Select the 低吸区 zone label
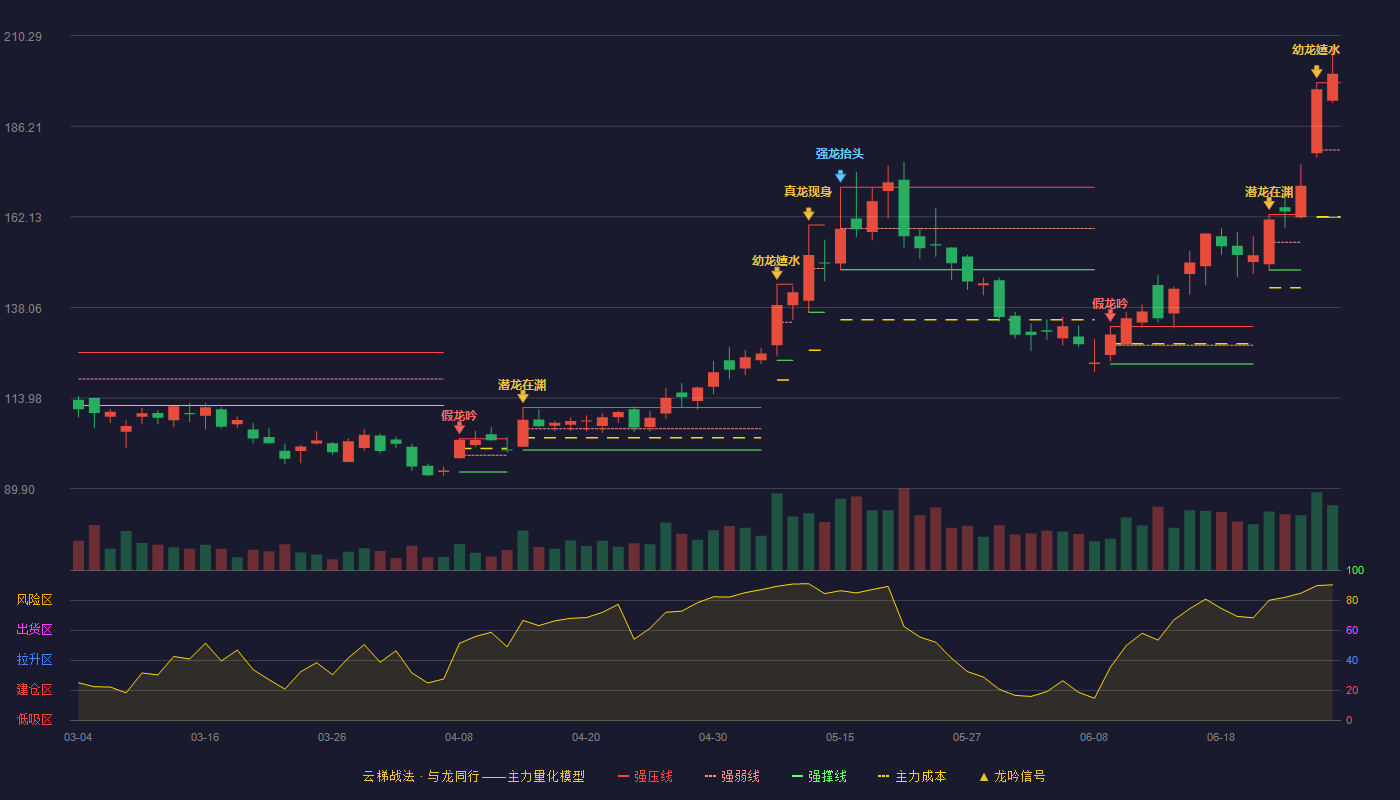 34,719
